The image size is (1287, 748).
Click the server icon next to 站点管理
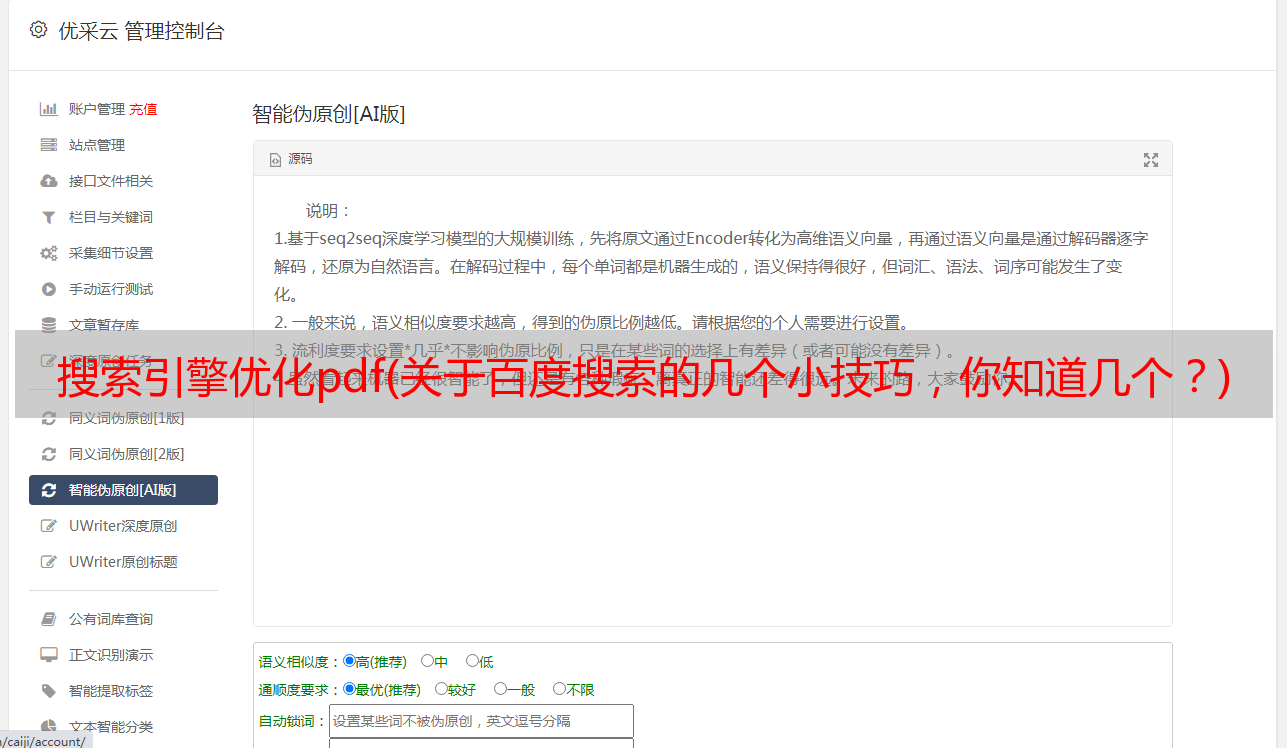point(48,145)
